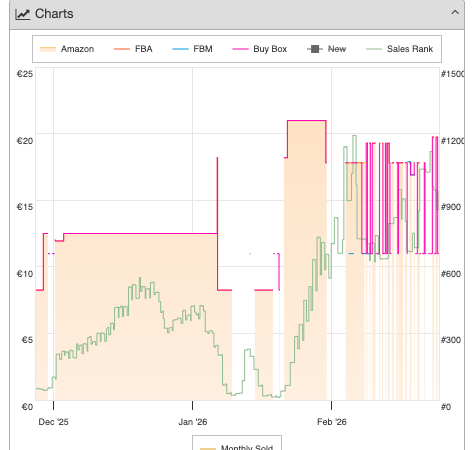Image resolution: width=474 pixels, height=450 pixels.
Task: Toggle the FBA series in legend
Action: (133, 49)
